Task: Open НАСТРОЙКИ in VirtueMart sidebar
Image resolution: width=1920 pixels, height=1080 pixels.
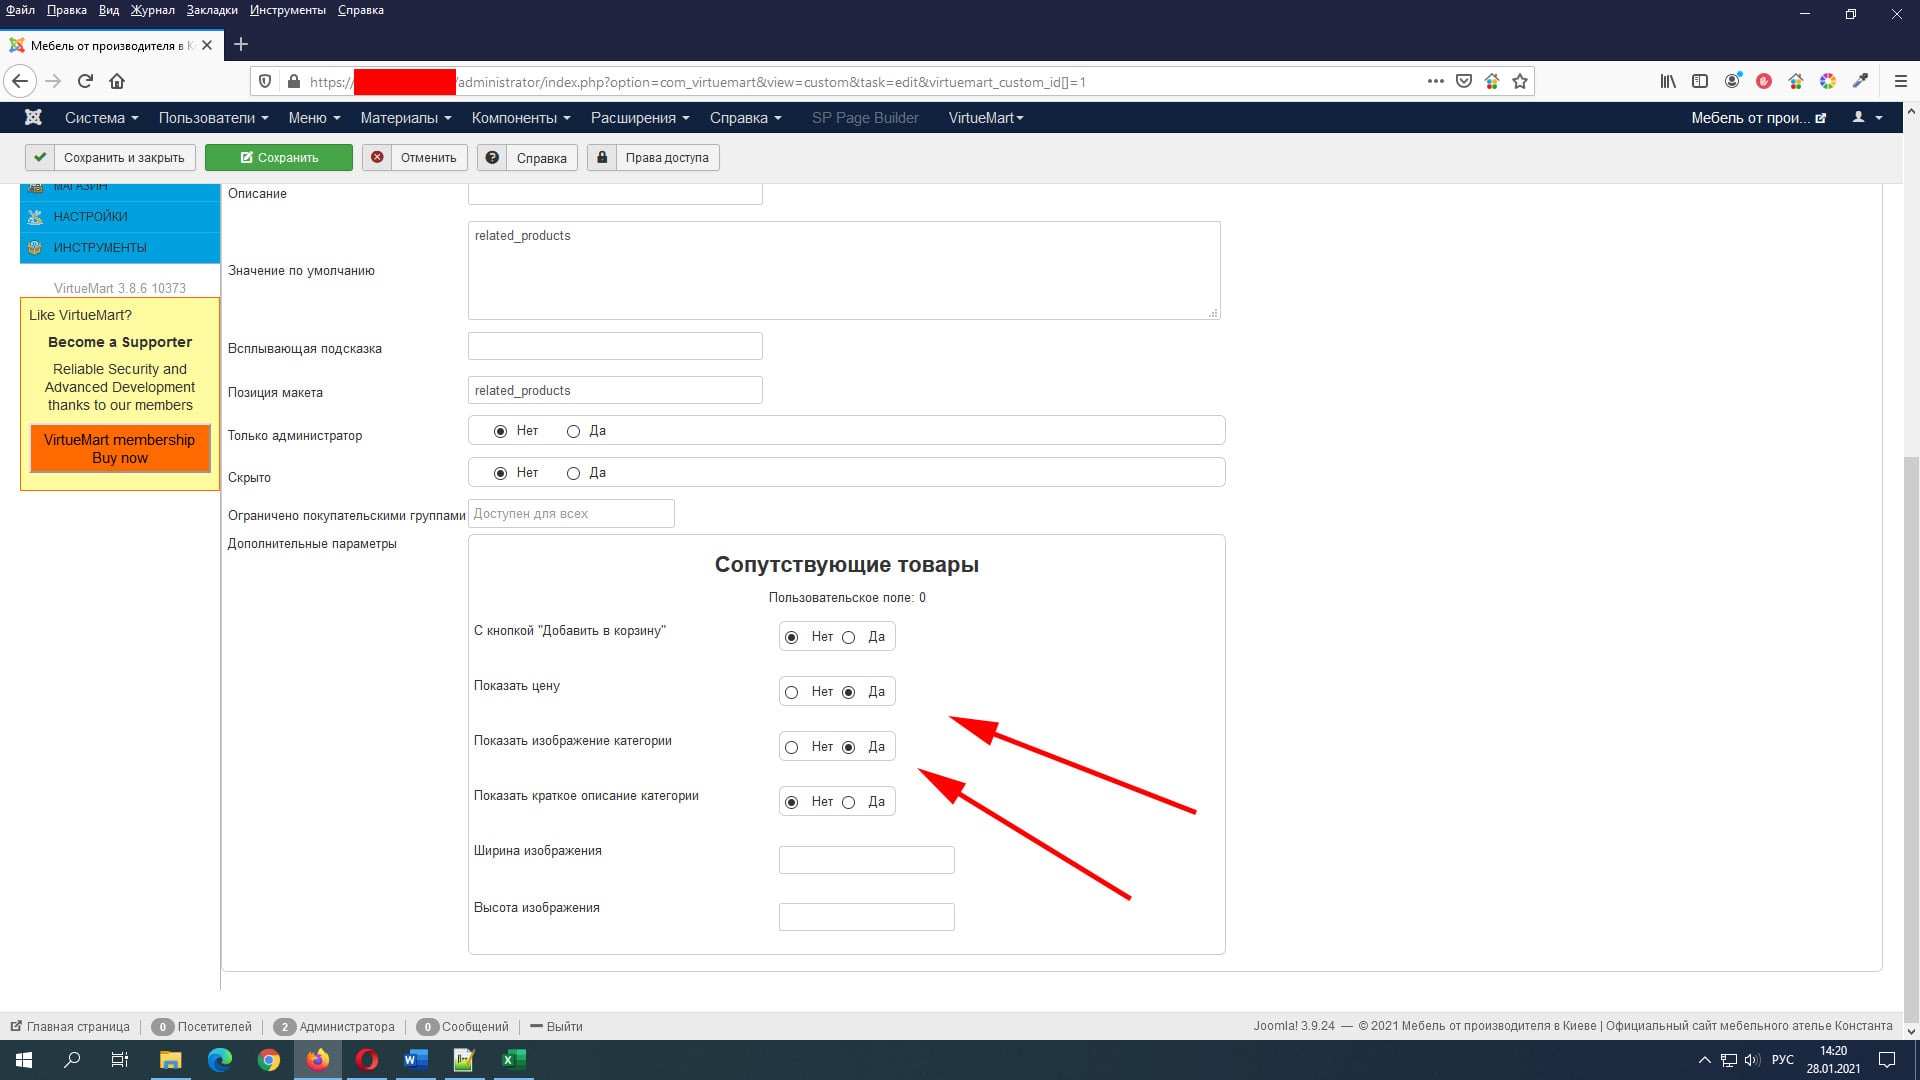Action: pos(120,217)
